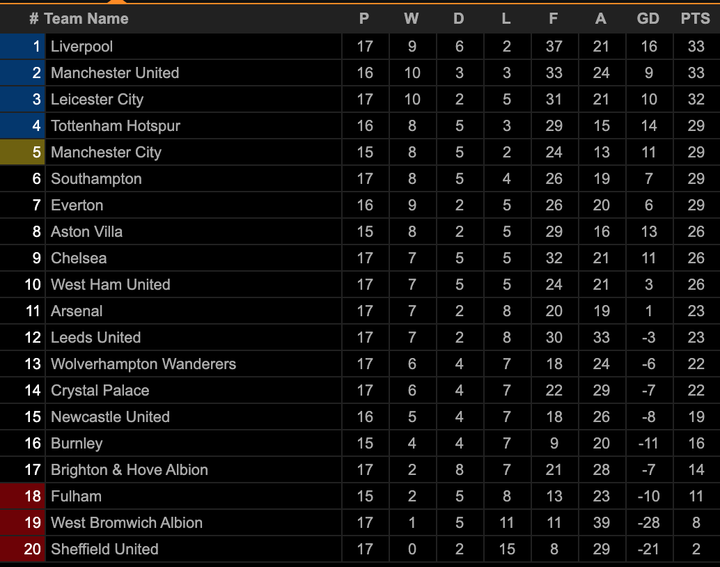Sort by GD column header
720x567 pixels.
pyautogui.click(x=648, y=18)
